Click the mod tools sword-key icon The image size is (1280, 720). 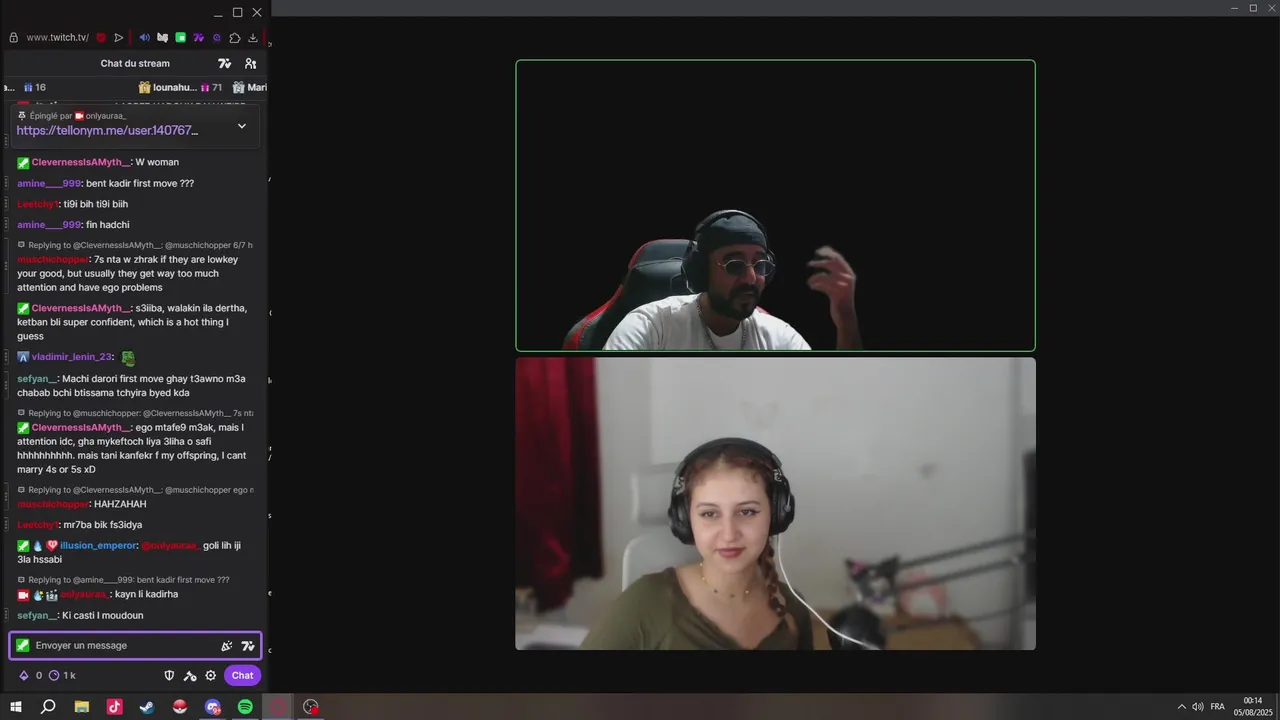click(x=190, y=675)
